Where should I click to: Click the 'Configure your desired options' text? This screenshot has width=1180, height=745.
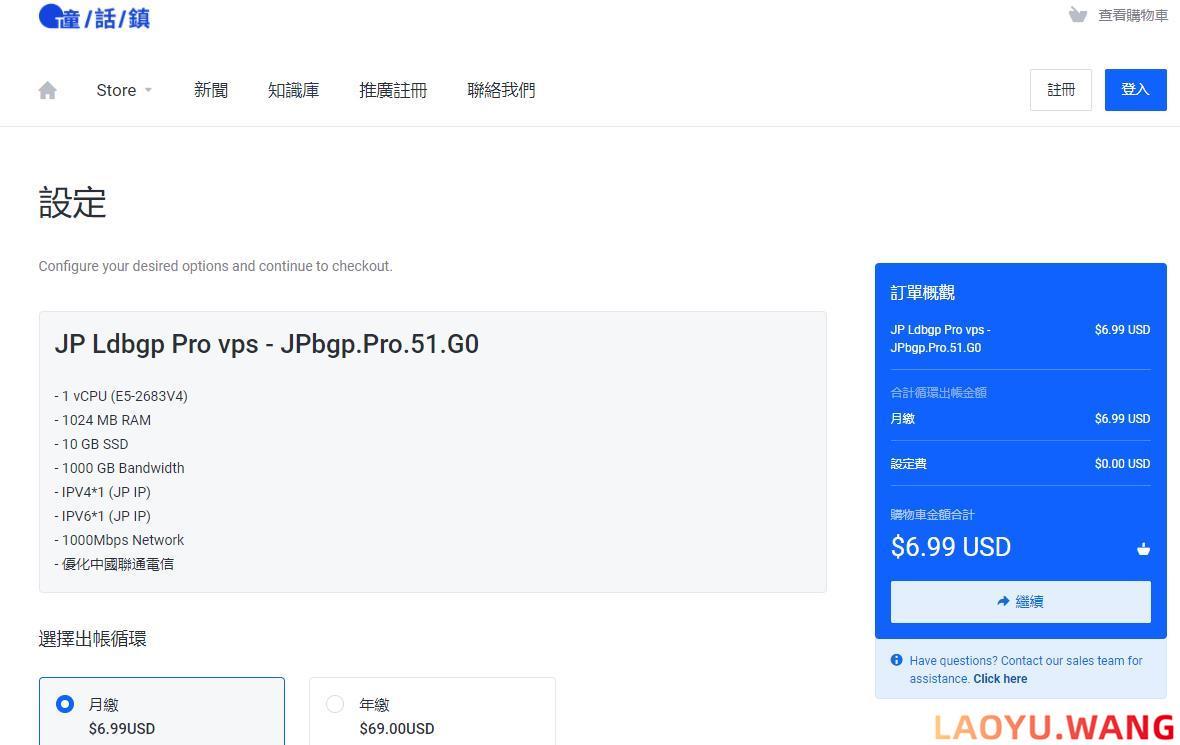point(215,266)
